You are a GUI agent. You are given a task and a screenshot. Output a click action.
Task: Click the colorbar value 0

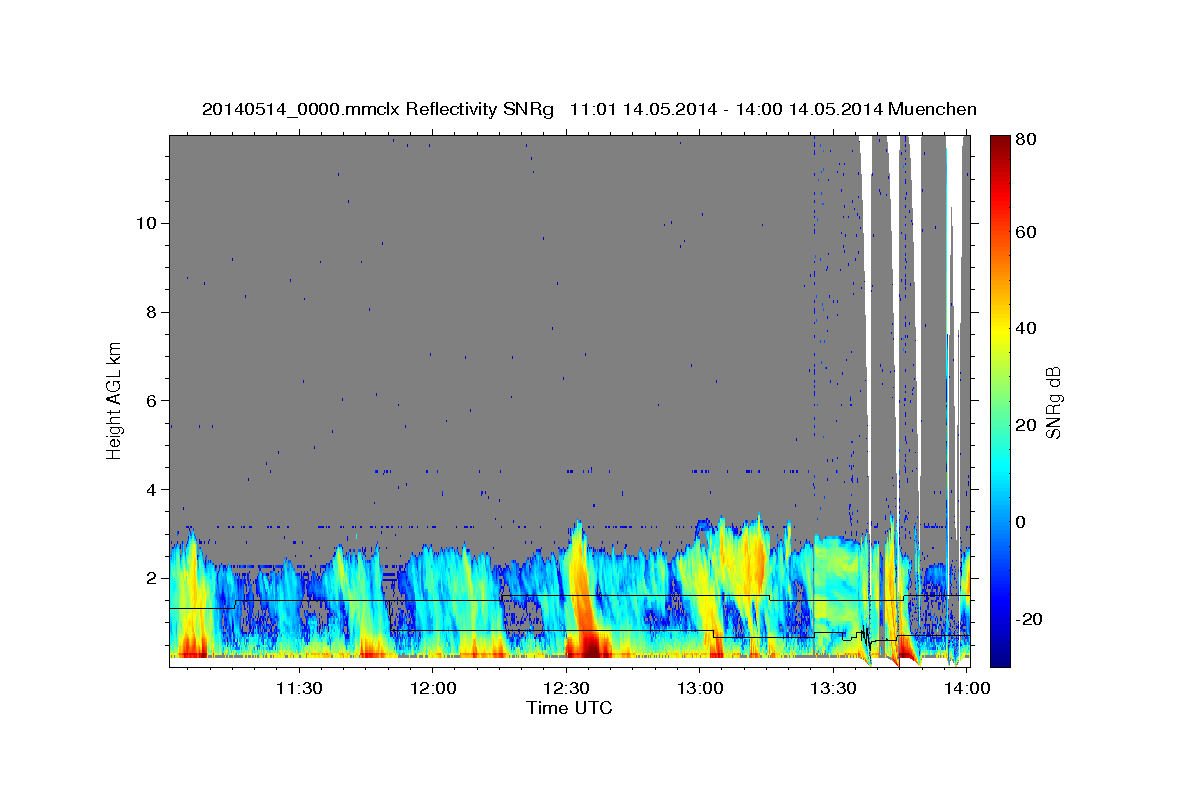[x=1019, y=522]
